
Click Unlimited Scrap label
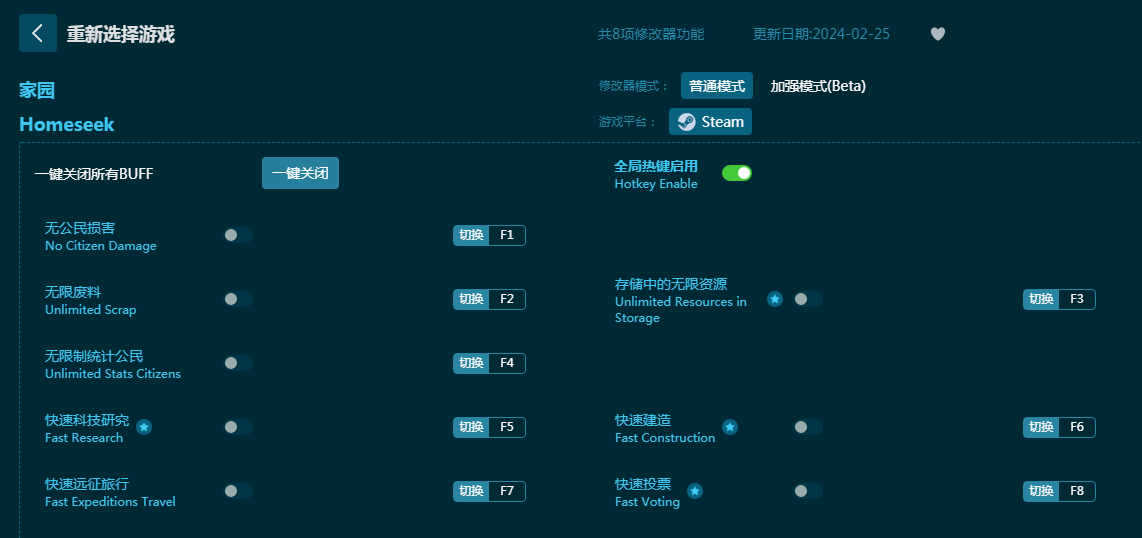click(90, 310)
